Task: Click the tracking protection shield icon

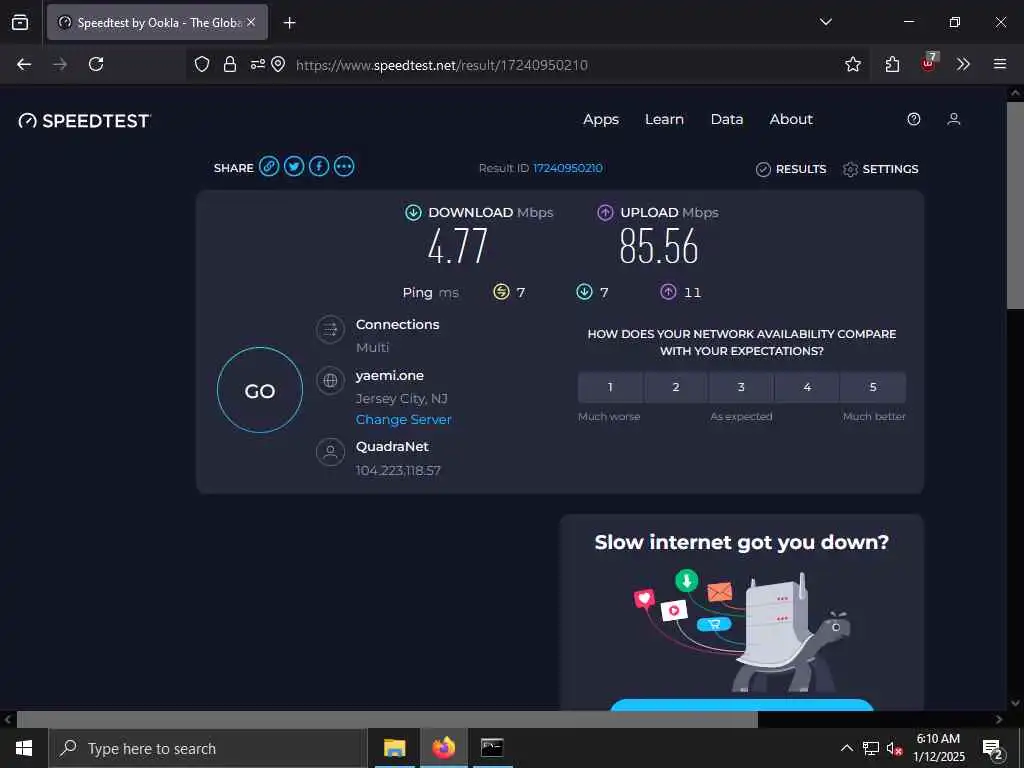Action: pos(202,64)
